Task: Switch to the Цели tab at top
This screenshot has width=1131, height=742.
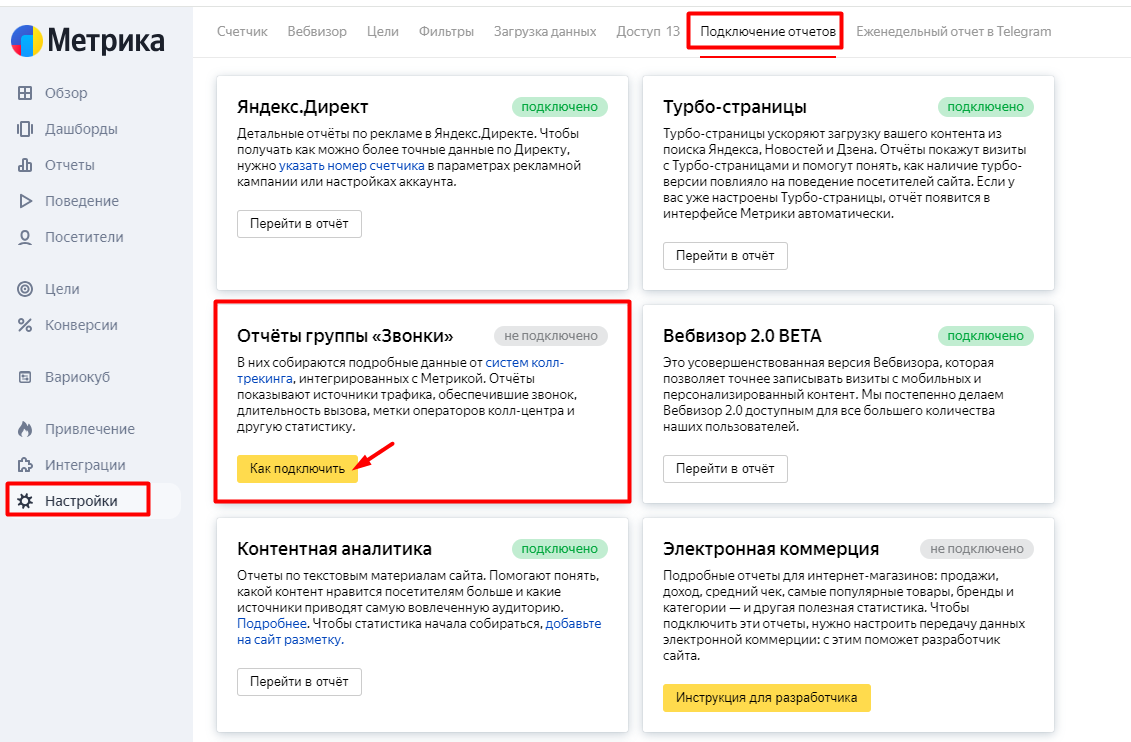Action: pyautogui.click(x=383, y=32)
